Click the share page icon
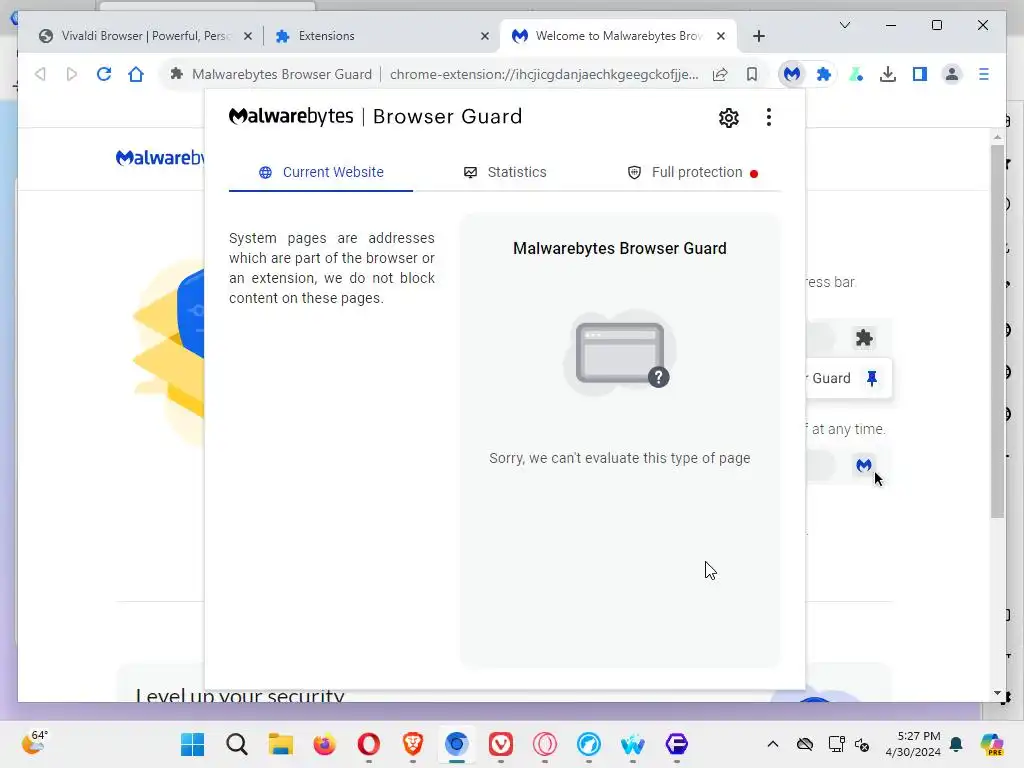This screenshot has height=768, width=1024. (720, 74)
